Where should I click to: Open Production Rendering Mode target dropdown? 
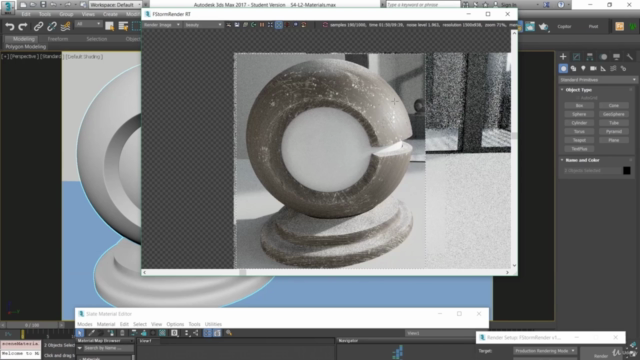point(544,351)
